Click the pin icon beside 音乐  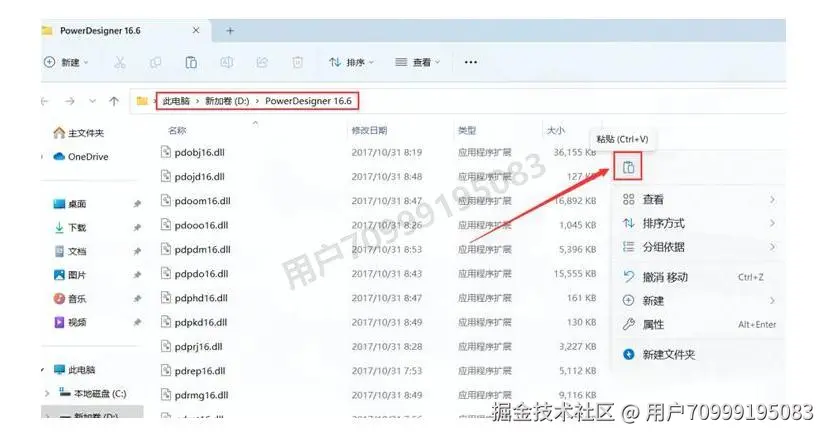click(x=137, y=299)
